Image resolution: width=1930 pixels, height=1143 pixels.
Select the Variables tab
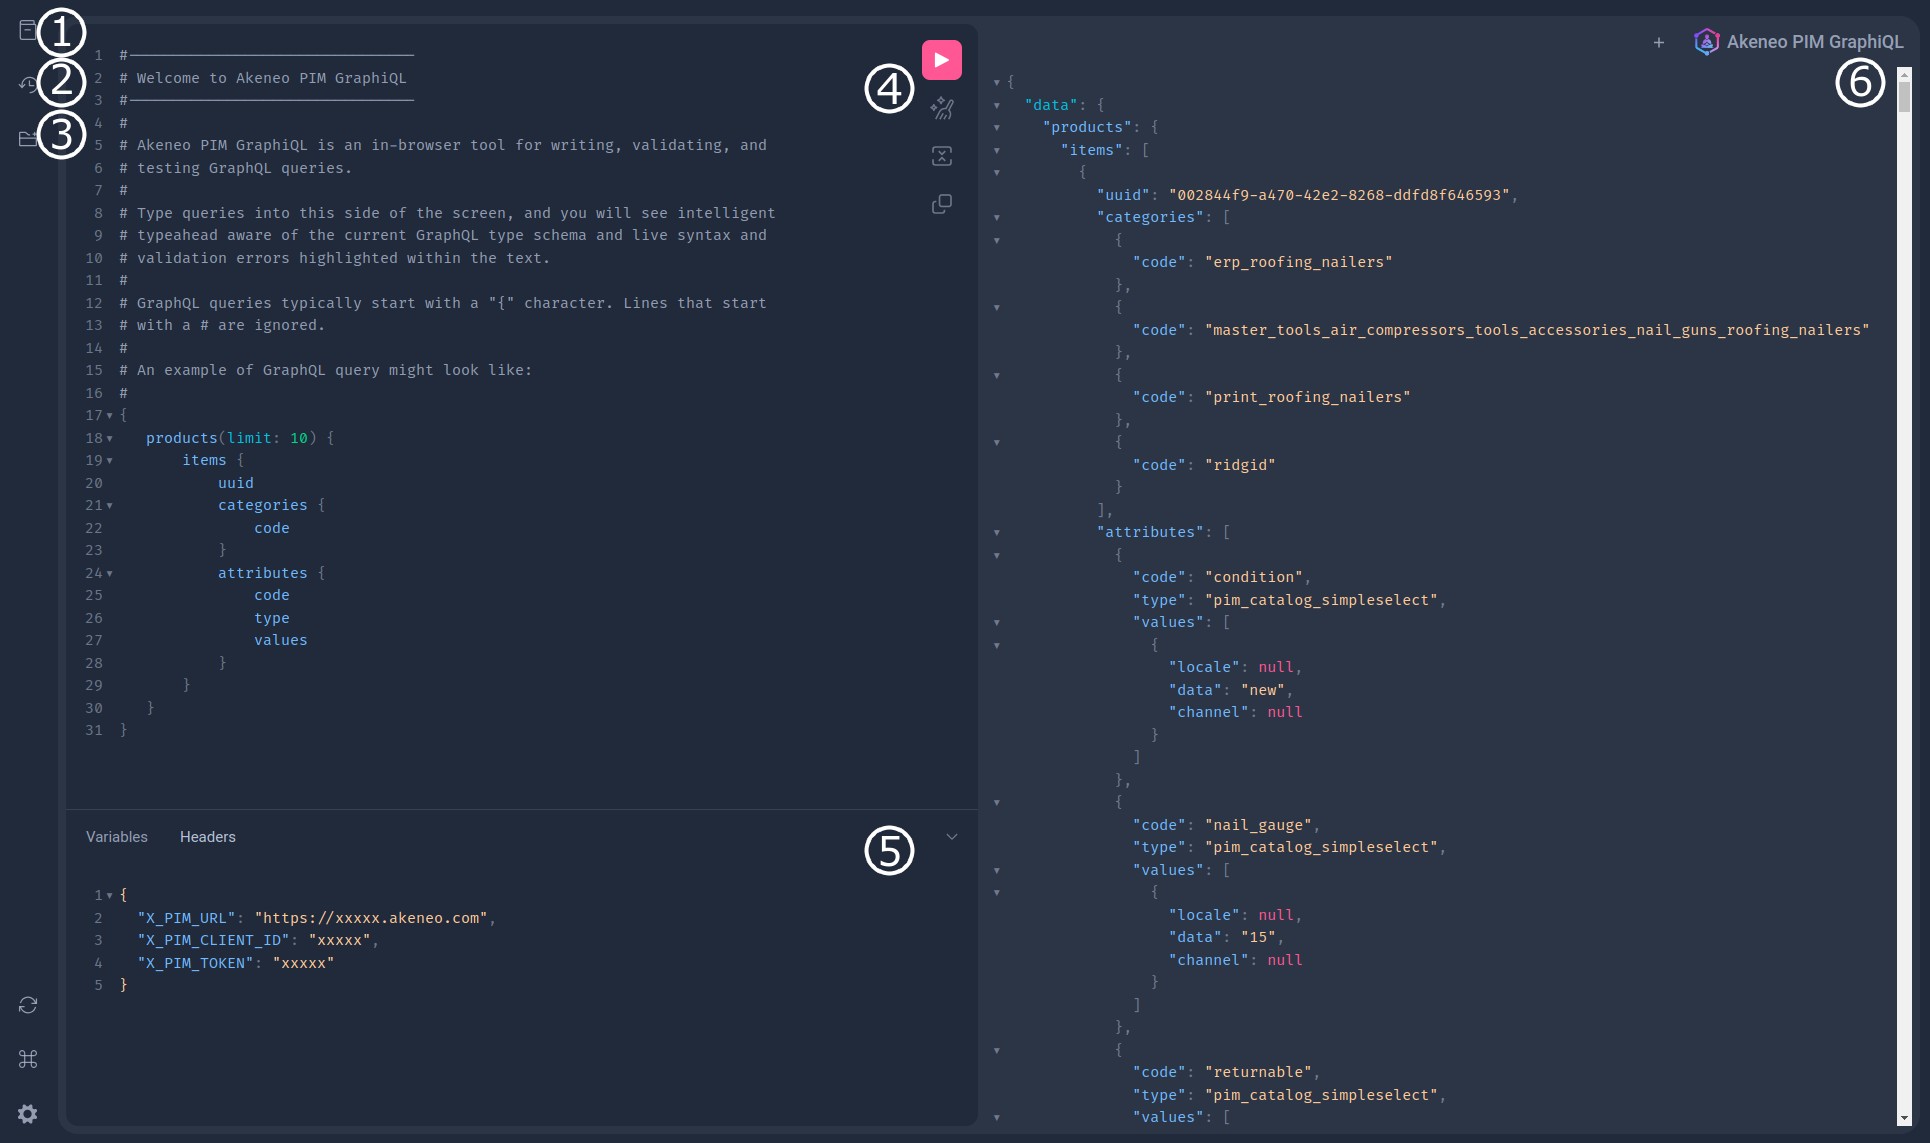pyautogui.click(x=116, y=837)
